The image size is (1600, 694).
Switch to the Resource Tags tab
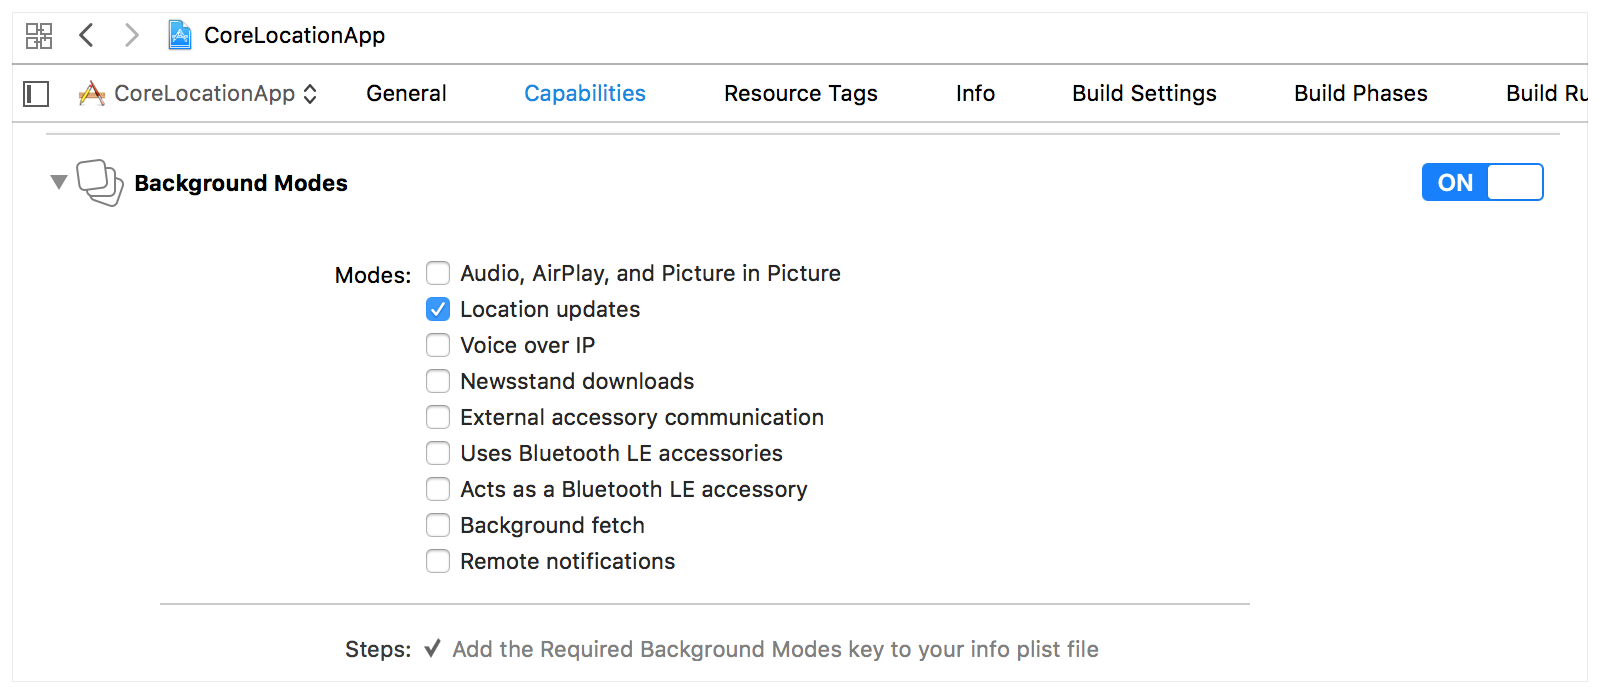click(x=800, y=93)
